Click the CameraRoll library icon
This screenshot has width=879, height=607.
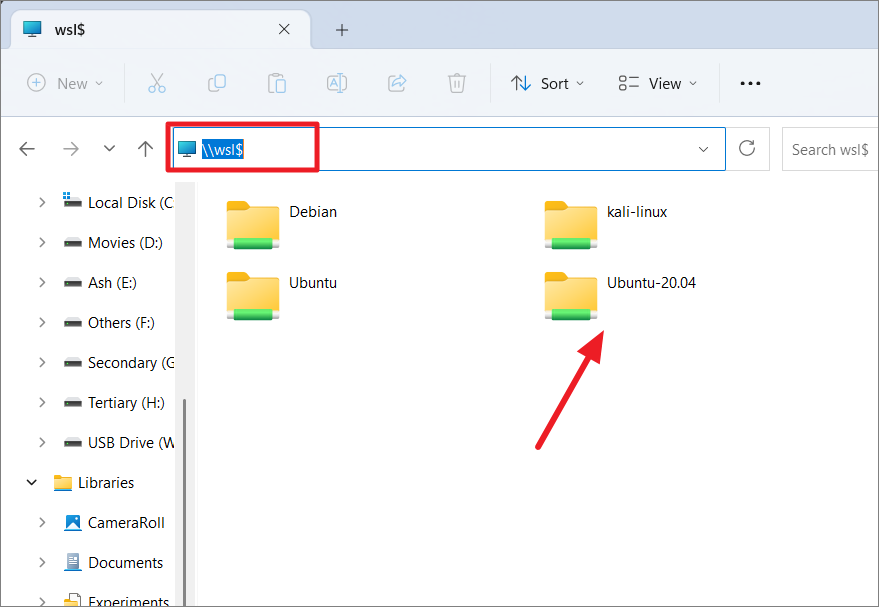73,523
